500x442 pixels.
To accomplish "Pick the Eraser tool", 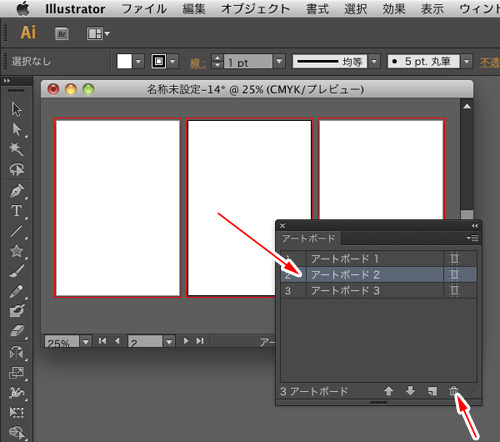I will (x=17, y=331).
